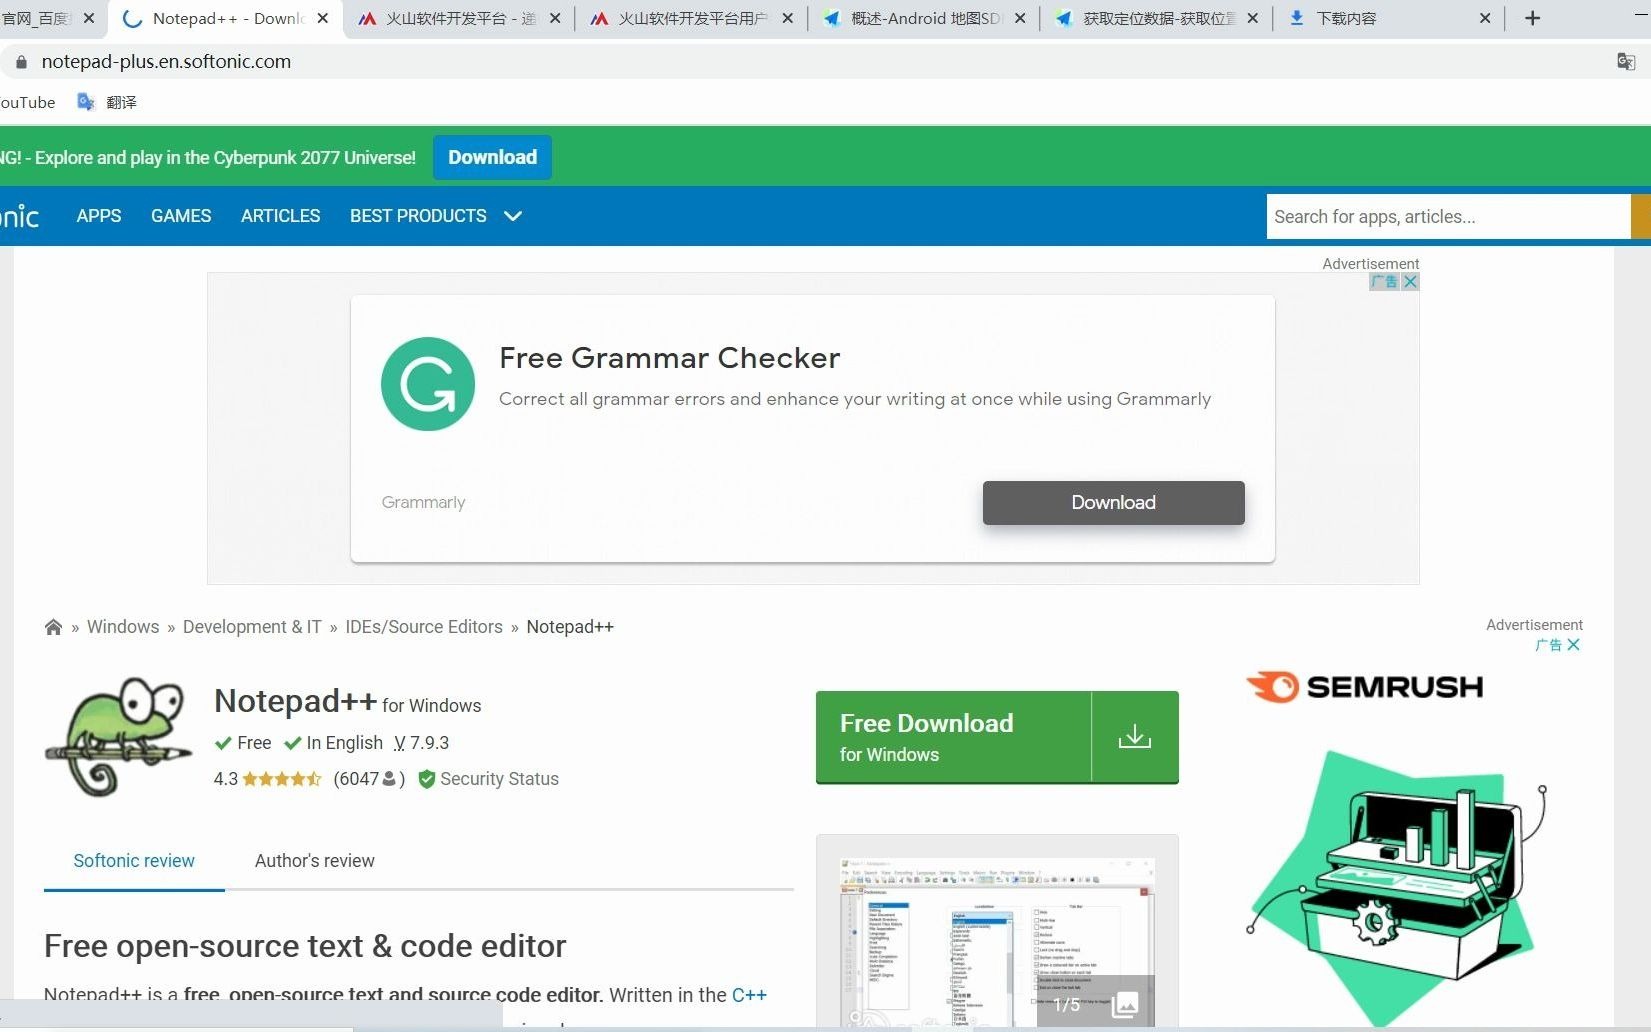Viewport: 1651px width, 1032px height.
Task: Switch to the 火山软件开发平台用户 tab
Action: (x=692, y=18)
